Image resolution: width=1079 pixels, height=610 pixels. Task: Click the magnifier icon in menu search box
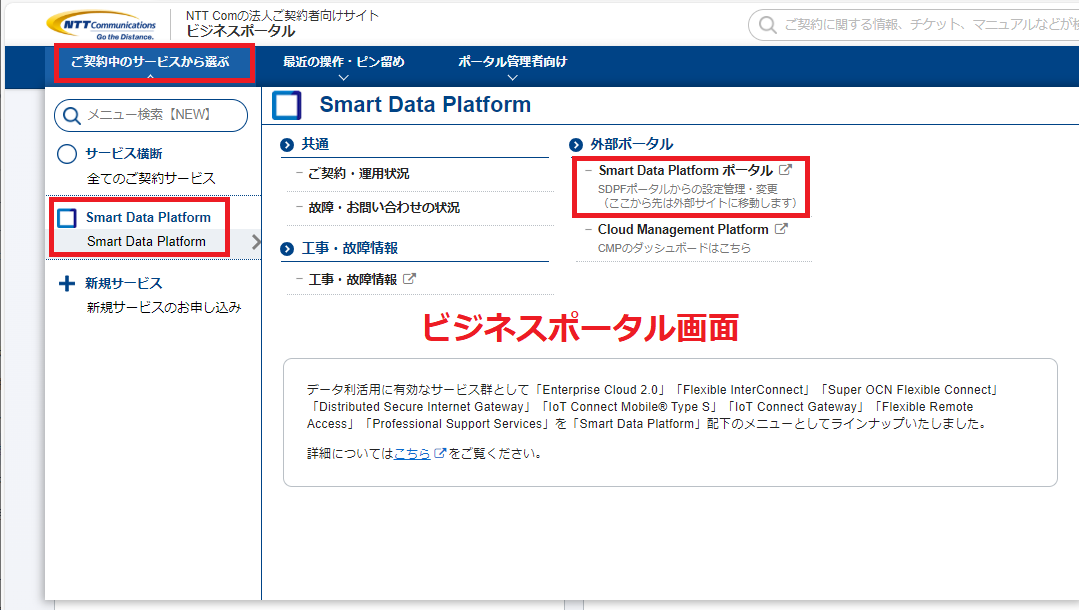(72, 115)
